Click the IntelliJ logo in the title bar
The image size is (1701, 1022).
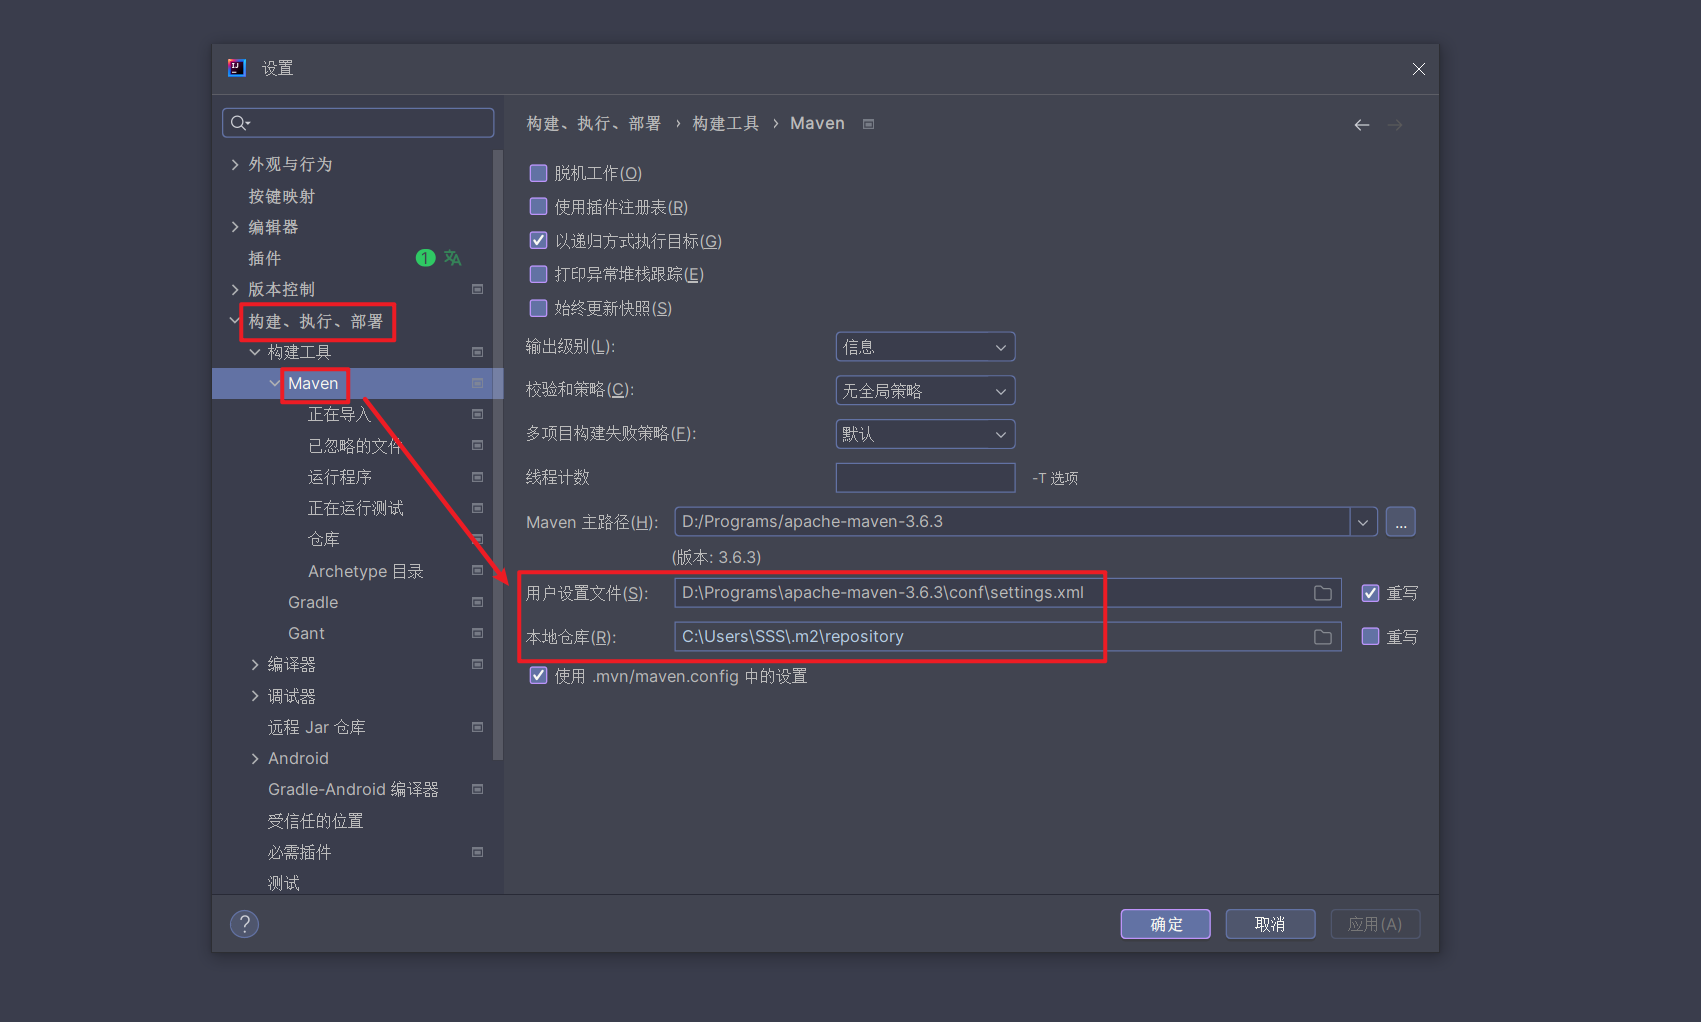tap(237, 68)
